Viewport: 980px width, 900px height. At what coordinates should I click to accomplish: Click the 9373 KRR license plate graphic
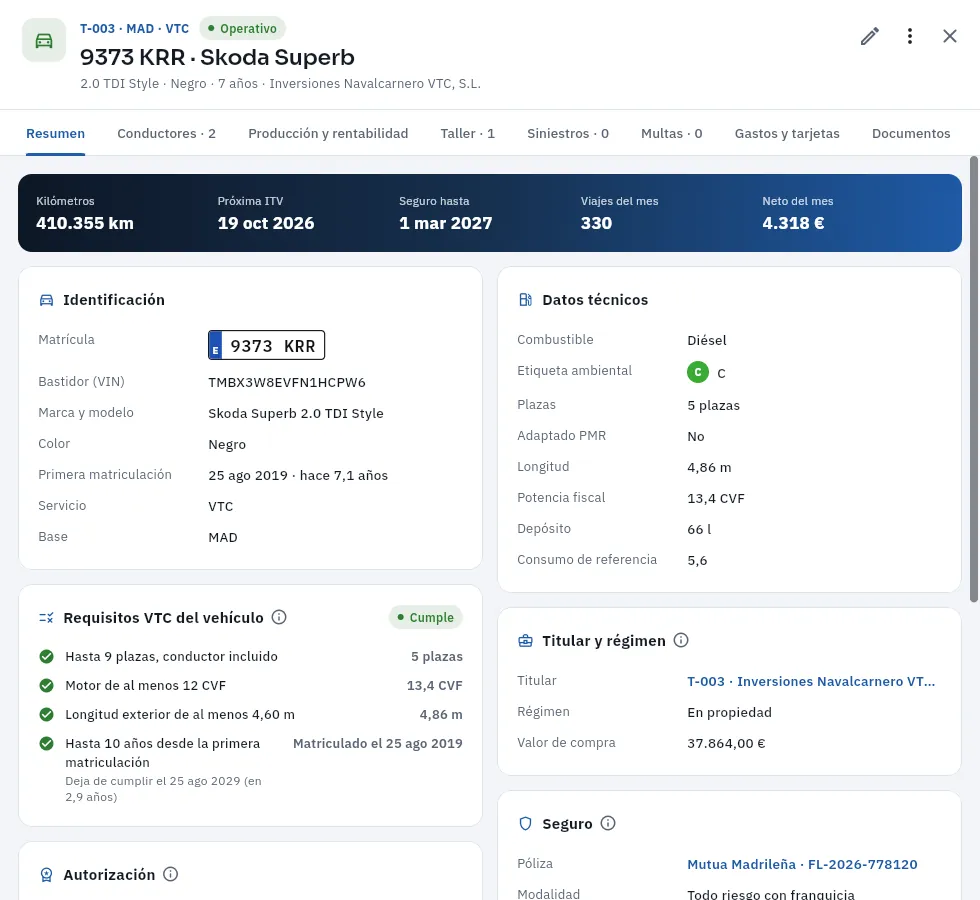point(266,345)
